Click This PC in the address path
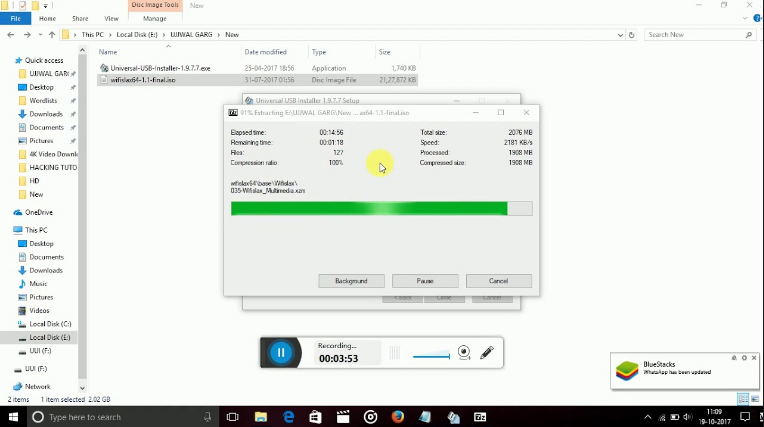The width and height of the screenshot is (764, 427). [x=93, y=35]
